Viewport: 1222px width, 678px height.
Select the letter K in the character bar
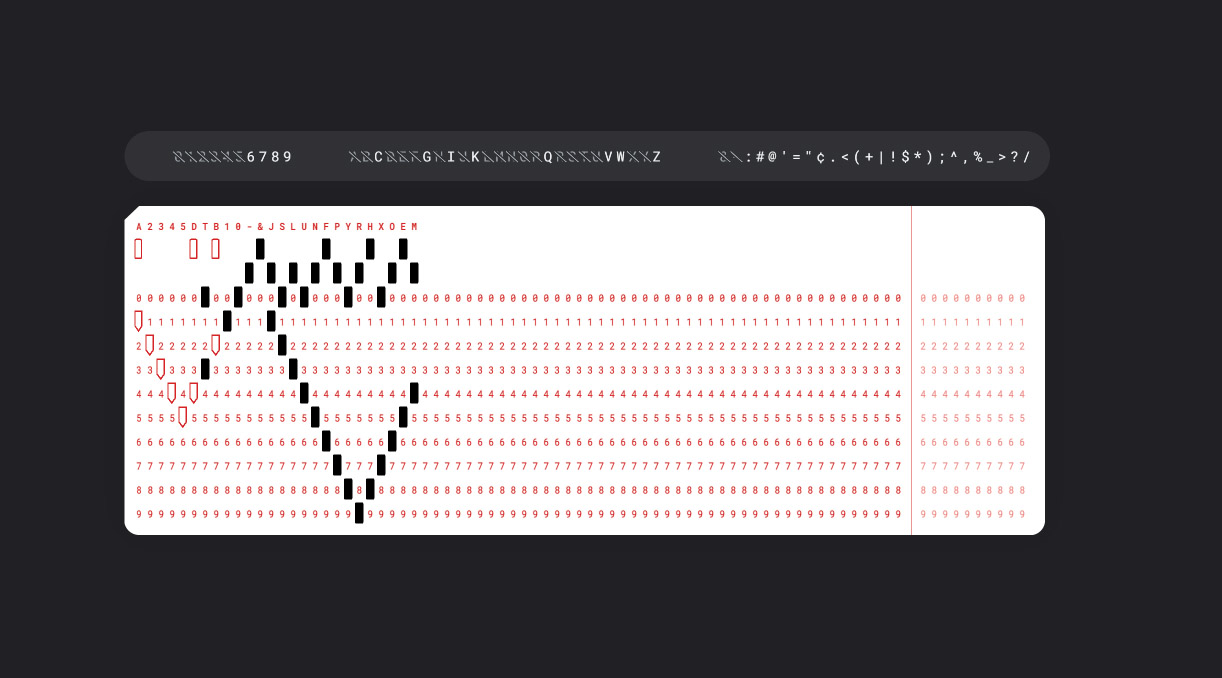click(x=475, y=157)
